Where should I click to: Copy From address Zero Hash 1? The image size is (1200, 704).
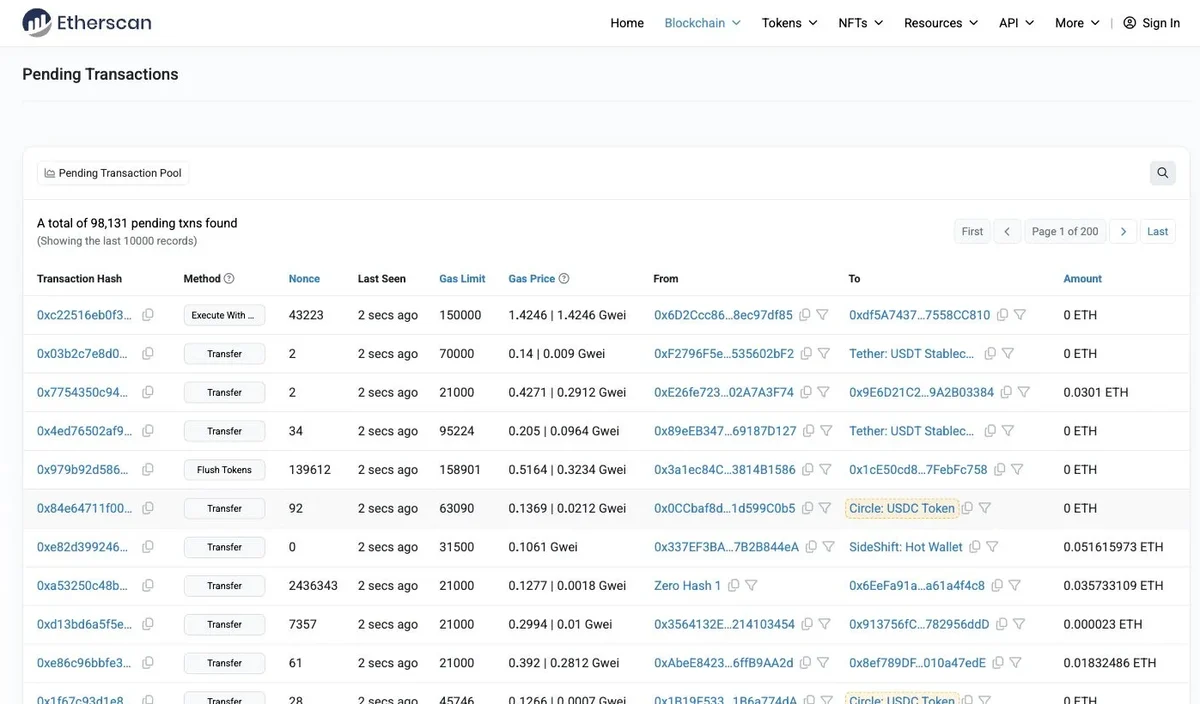point(734,586)
